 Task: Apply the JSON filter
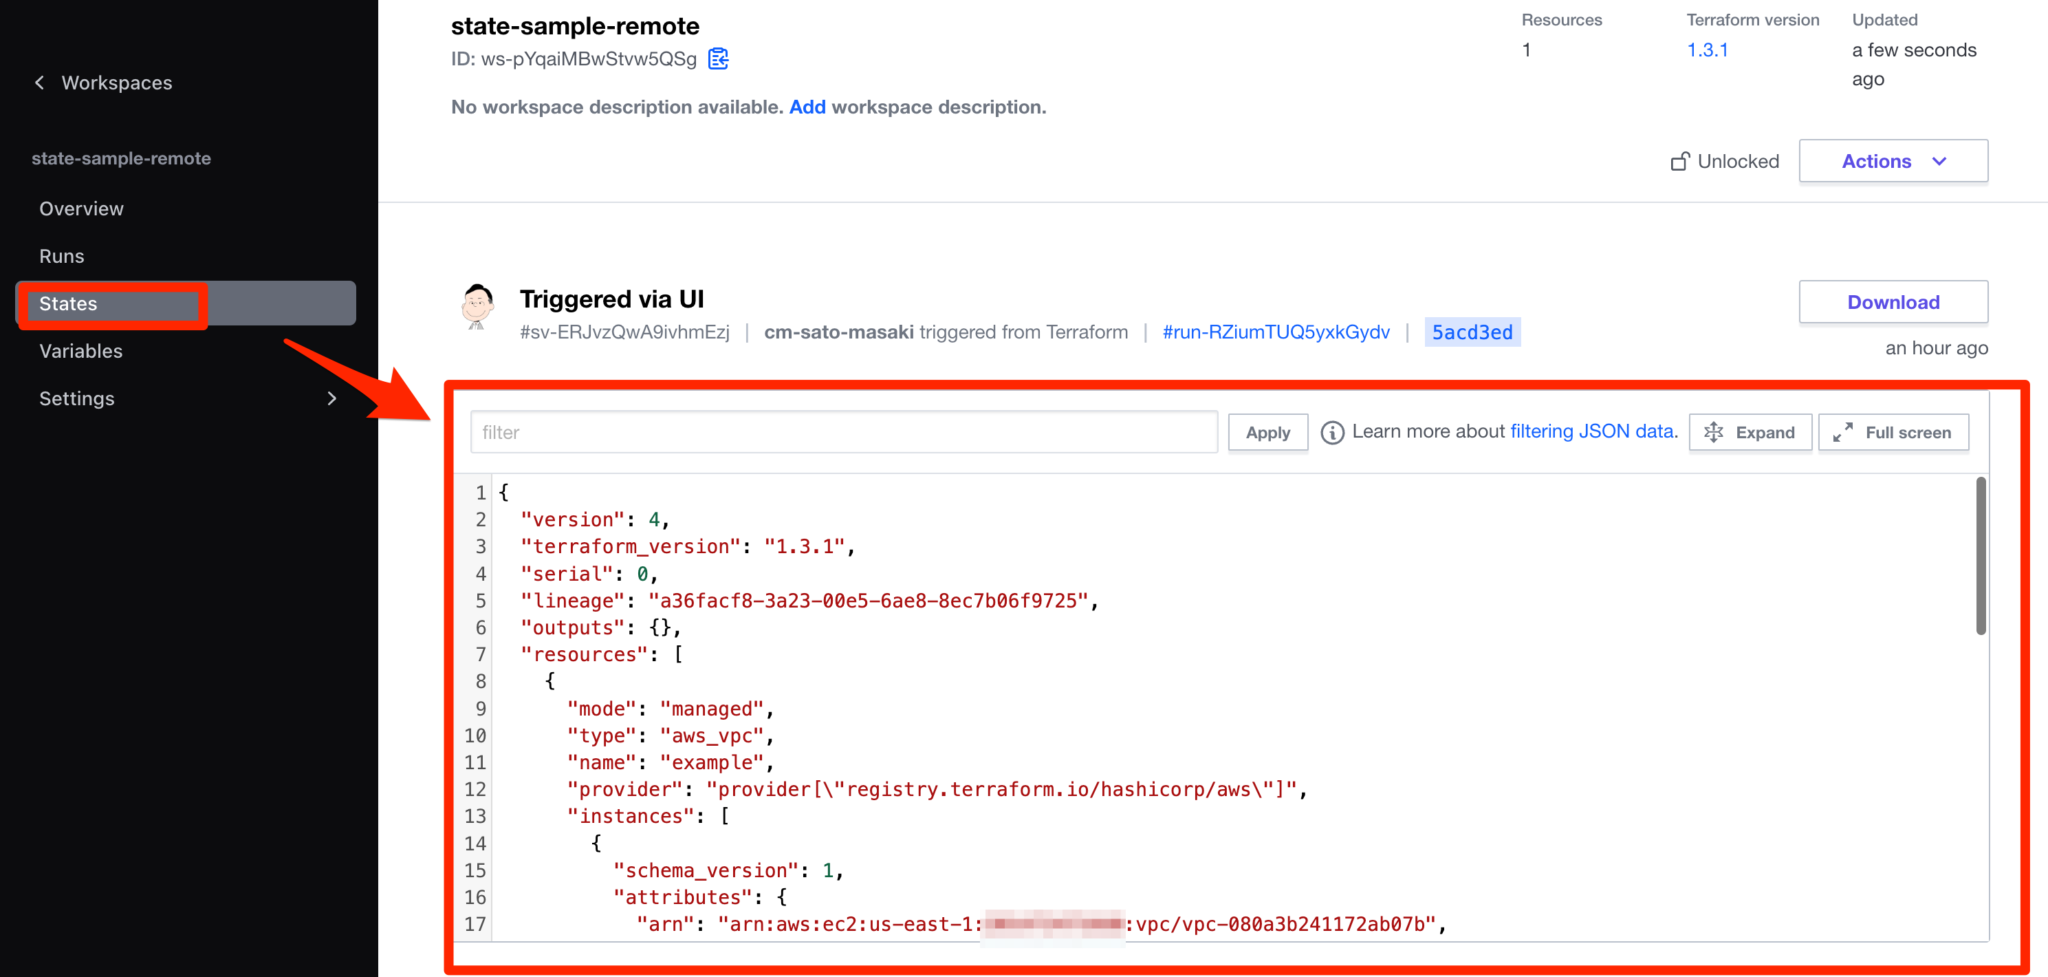coord(1267,432)
